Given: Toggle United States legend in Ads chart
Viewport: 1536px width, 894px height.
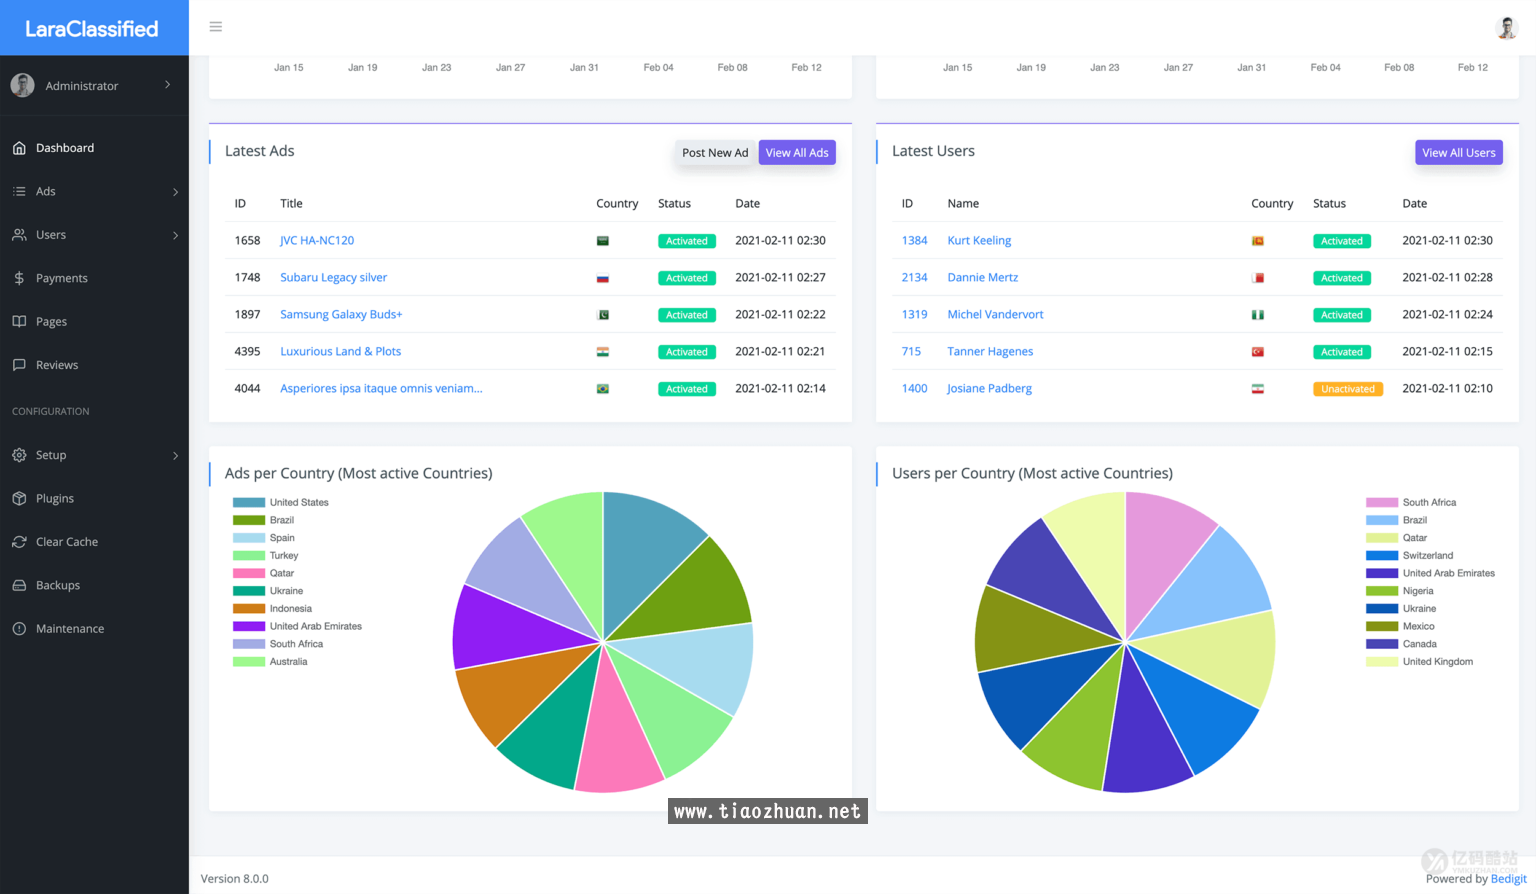Looking at the screenshot, I should pos(298,503).
